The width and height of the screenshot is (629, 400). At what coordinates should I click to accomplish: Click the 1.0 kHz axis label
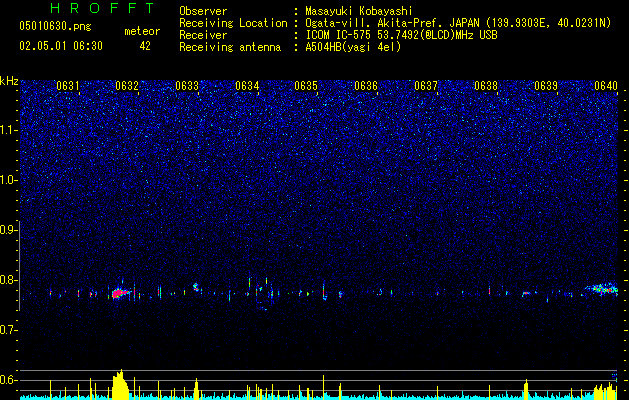tap(9, 180)
